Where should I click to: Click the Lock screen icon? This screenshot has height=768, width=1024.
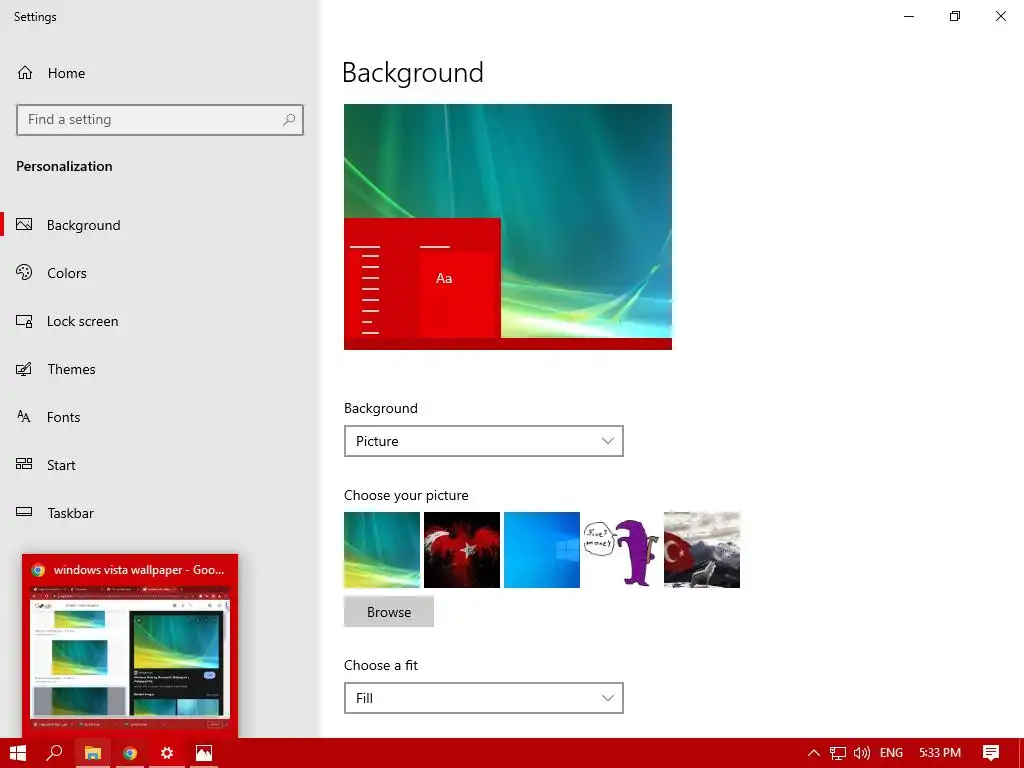click(x=24, y=321)
